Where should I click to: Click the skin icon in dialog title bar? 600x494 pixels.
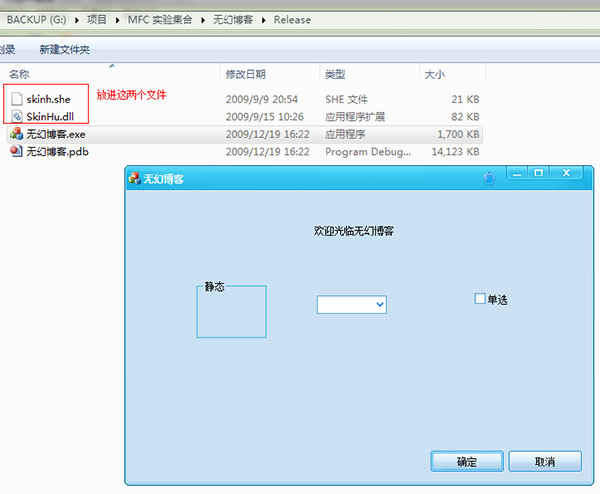click(489, 178)
